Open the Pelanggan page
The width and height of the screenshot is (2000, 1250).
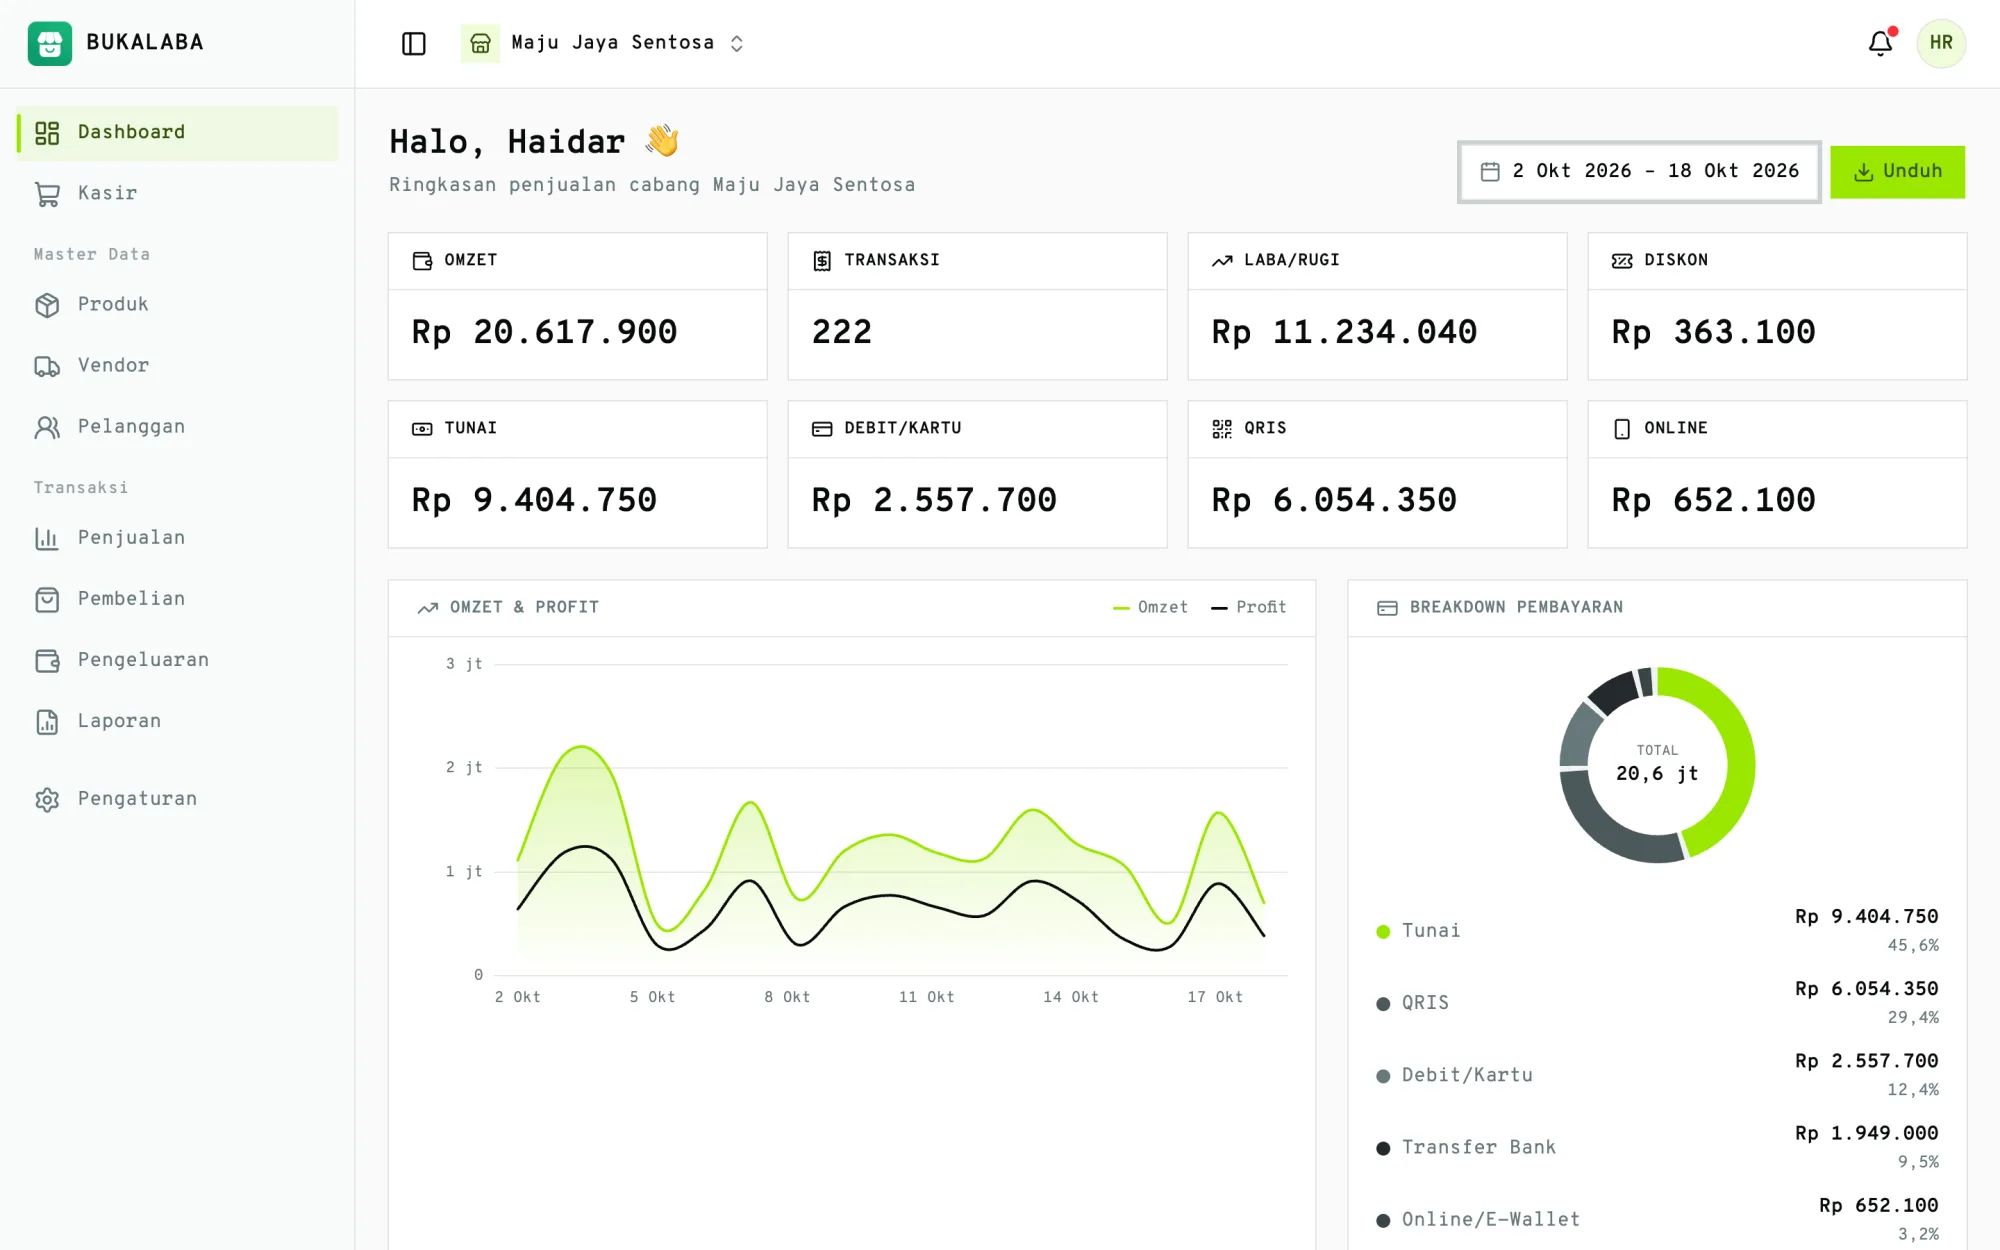pyautogui.click(x=178, y=427)
